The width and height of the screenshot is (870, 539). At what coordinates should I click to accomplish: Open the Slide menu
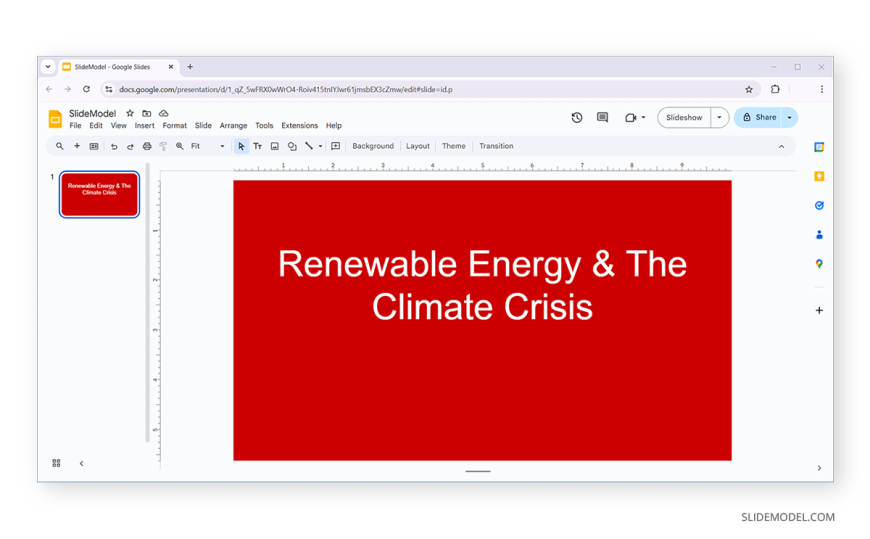click(x=203, y=126)
